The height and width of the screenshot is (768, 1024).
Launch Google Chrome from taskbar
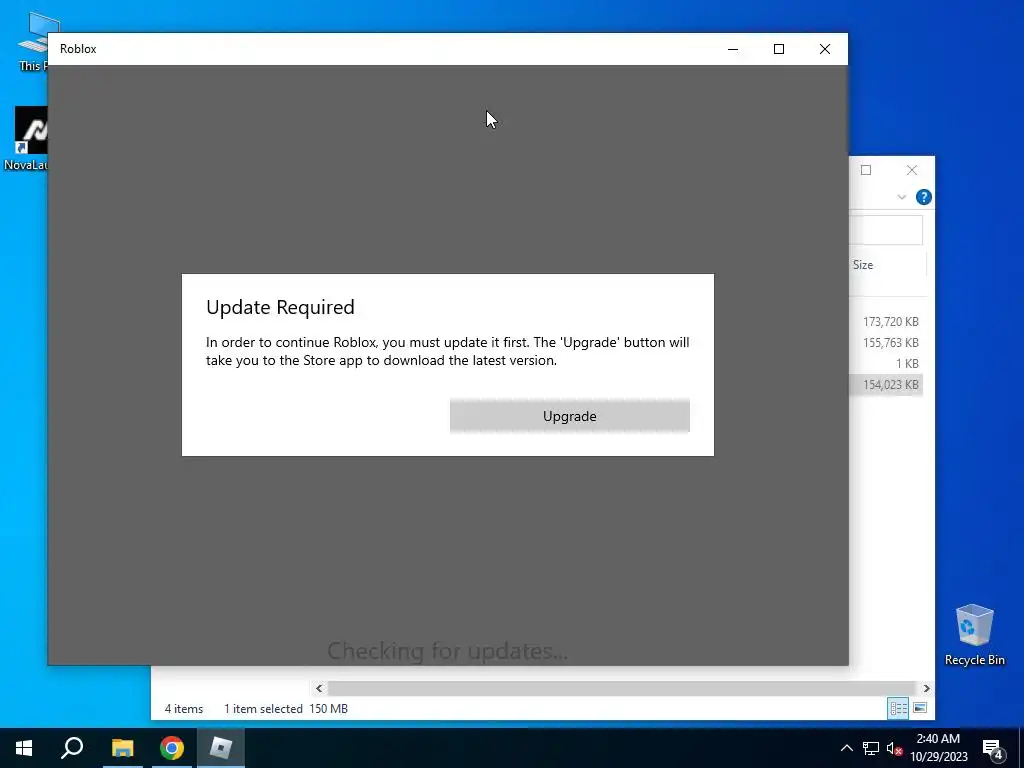click(172, 748)
